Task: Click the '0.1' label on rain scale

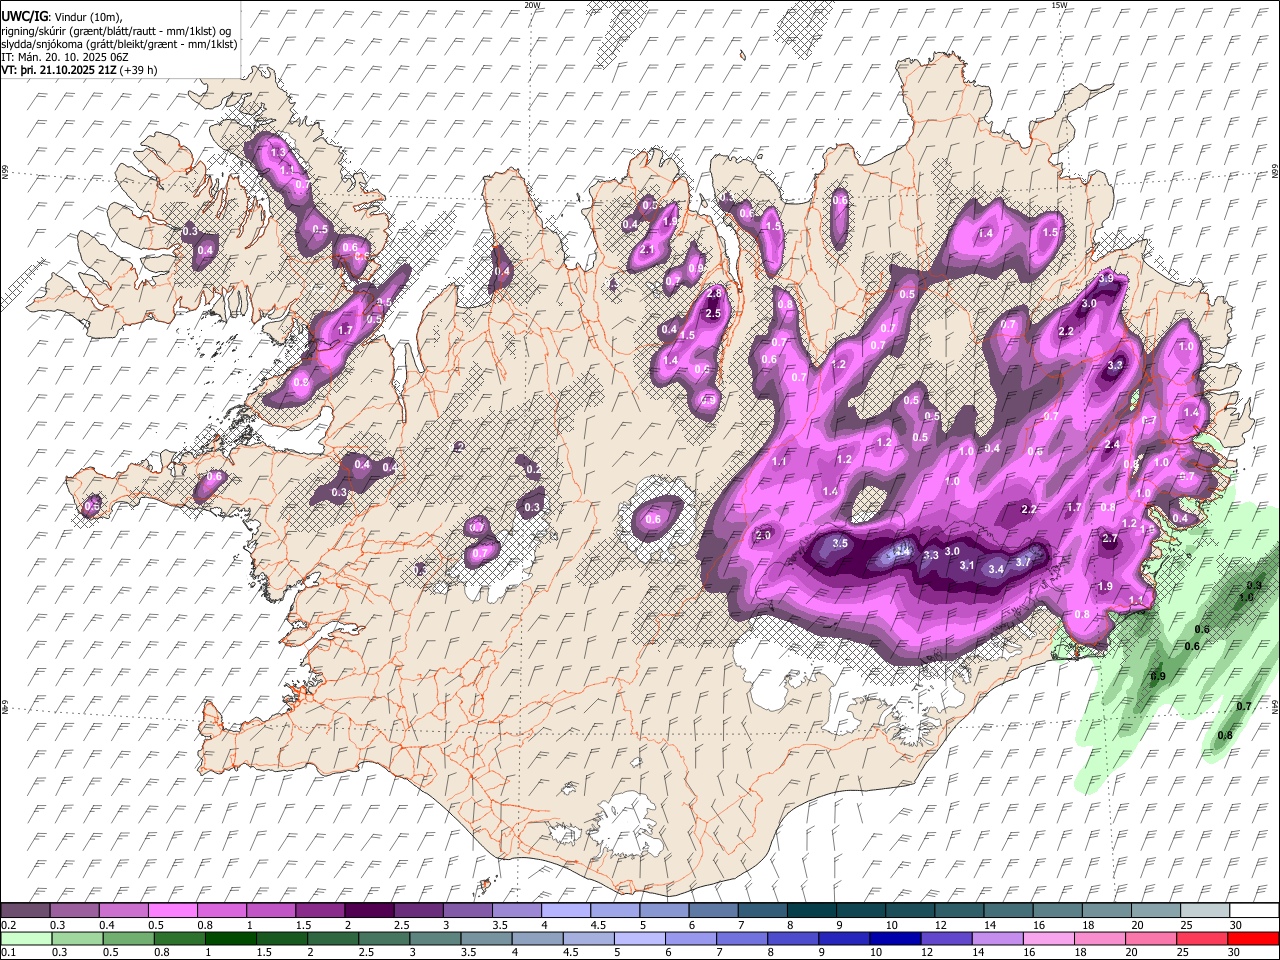Action: [8, 953]
